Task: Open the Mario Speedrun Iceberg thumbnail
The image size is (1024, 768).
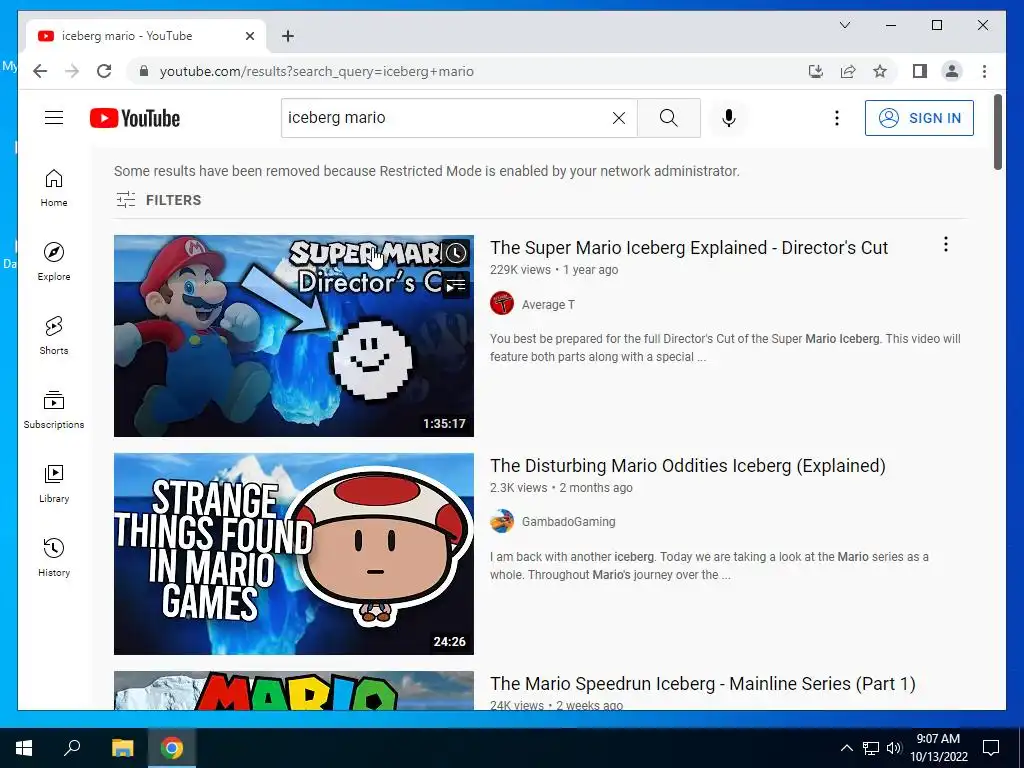Action: tap(294, 690)
